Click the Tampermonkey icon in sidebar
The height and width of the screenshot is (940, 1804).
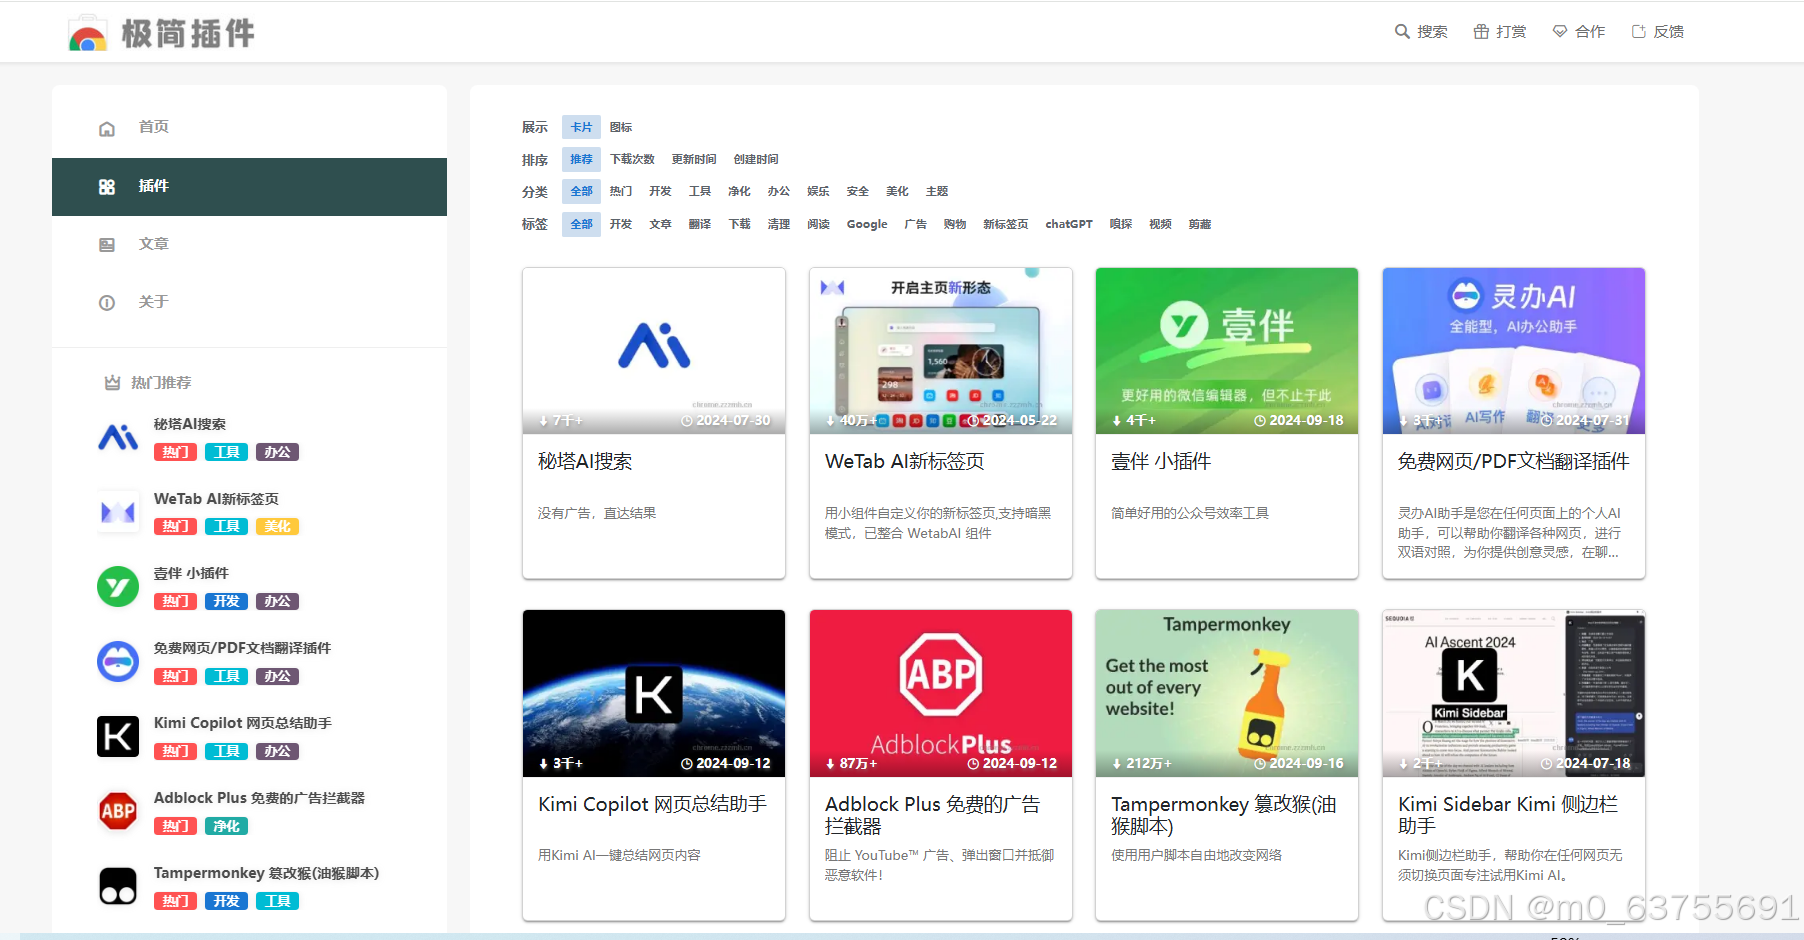pyautogui.click(x=118, y=886)
